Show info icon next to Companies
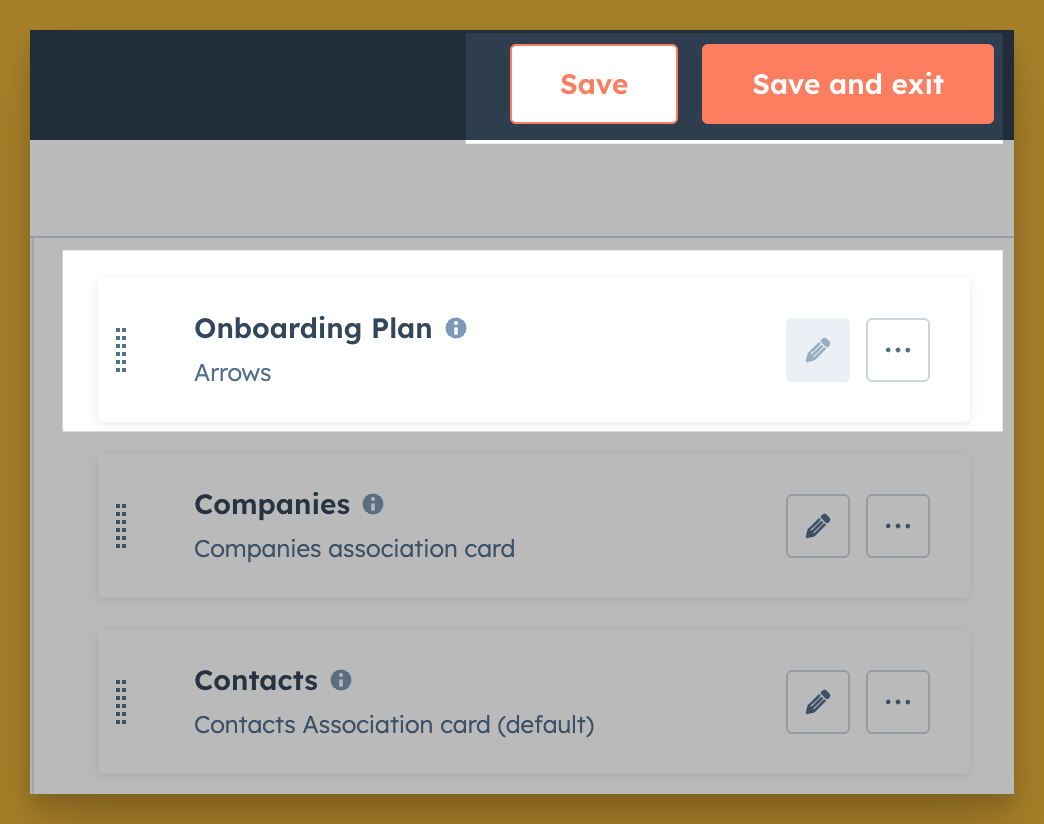 coord(373,504)
